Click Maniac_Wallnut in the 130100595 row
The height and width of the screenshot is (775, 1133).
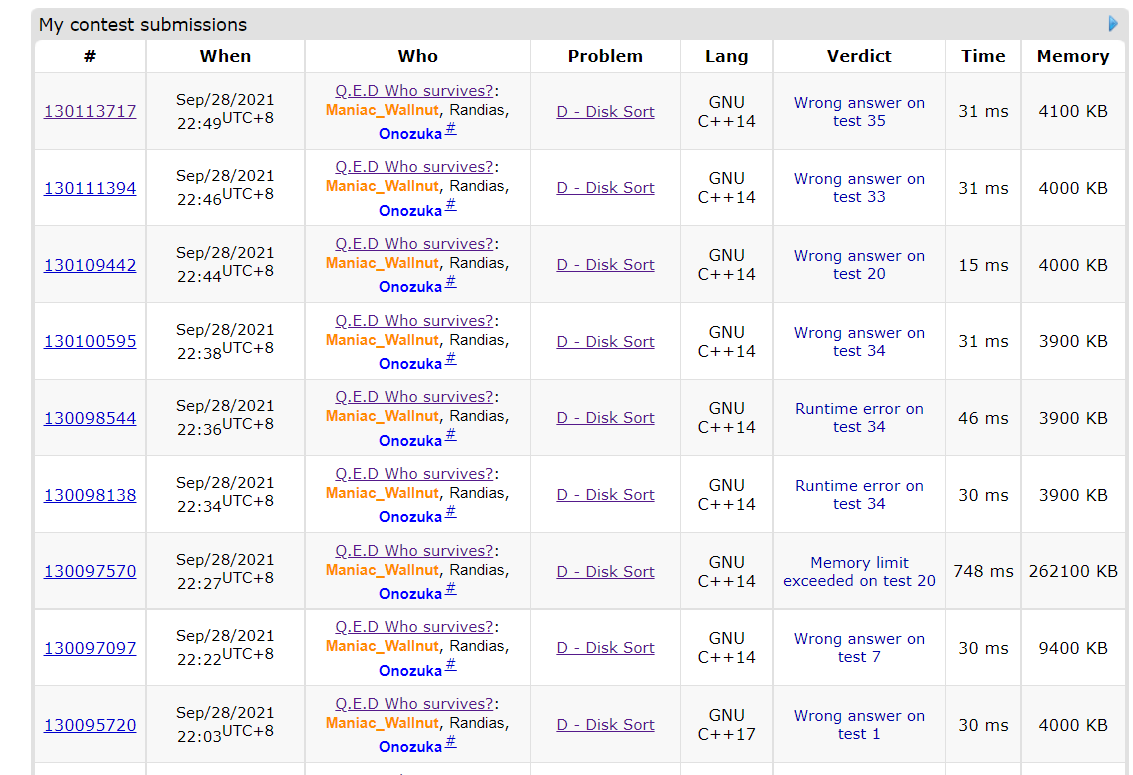coord(382,340)
